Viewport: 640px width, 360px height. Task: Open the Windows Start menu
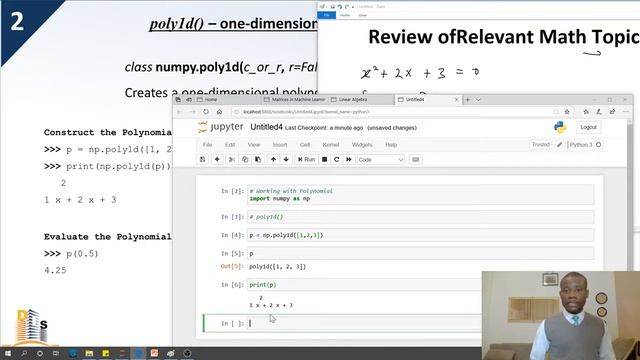[8, 353]
